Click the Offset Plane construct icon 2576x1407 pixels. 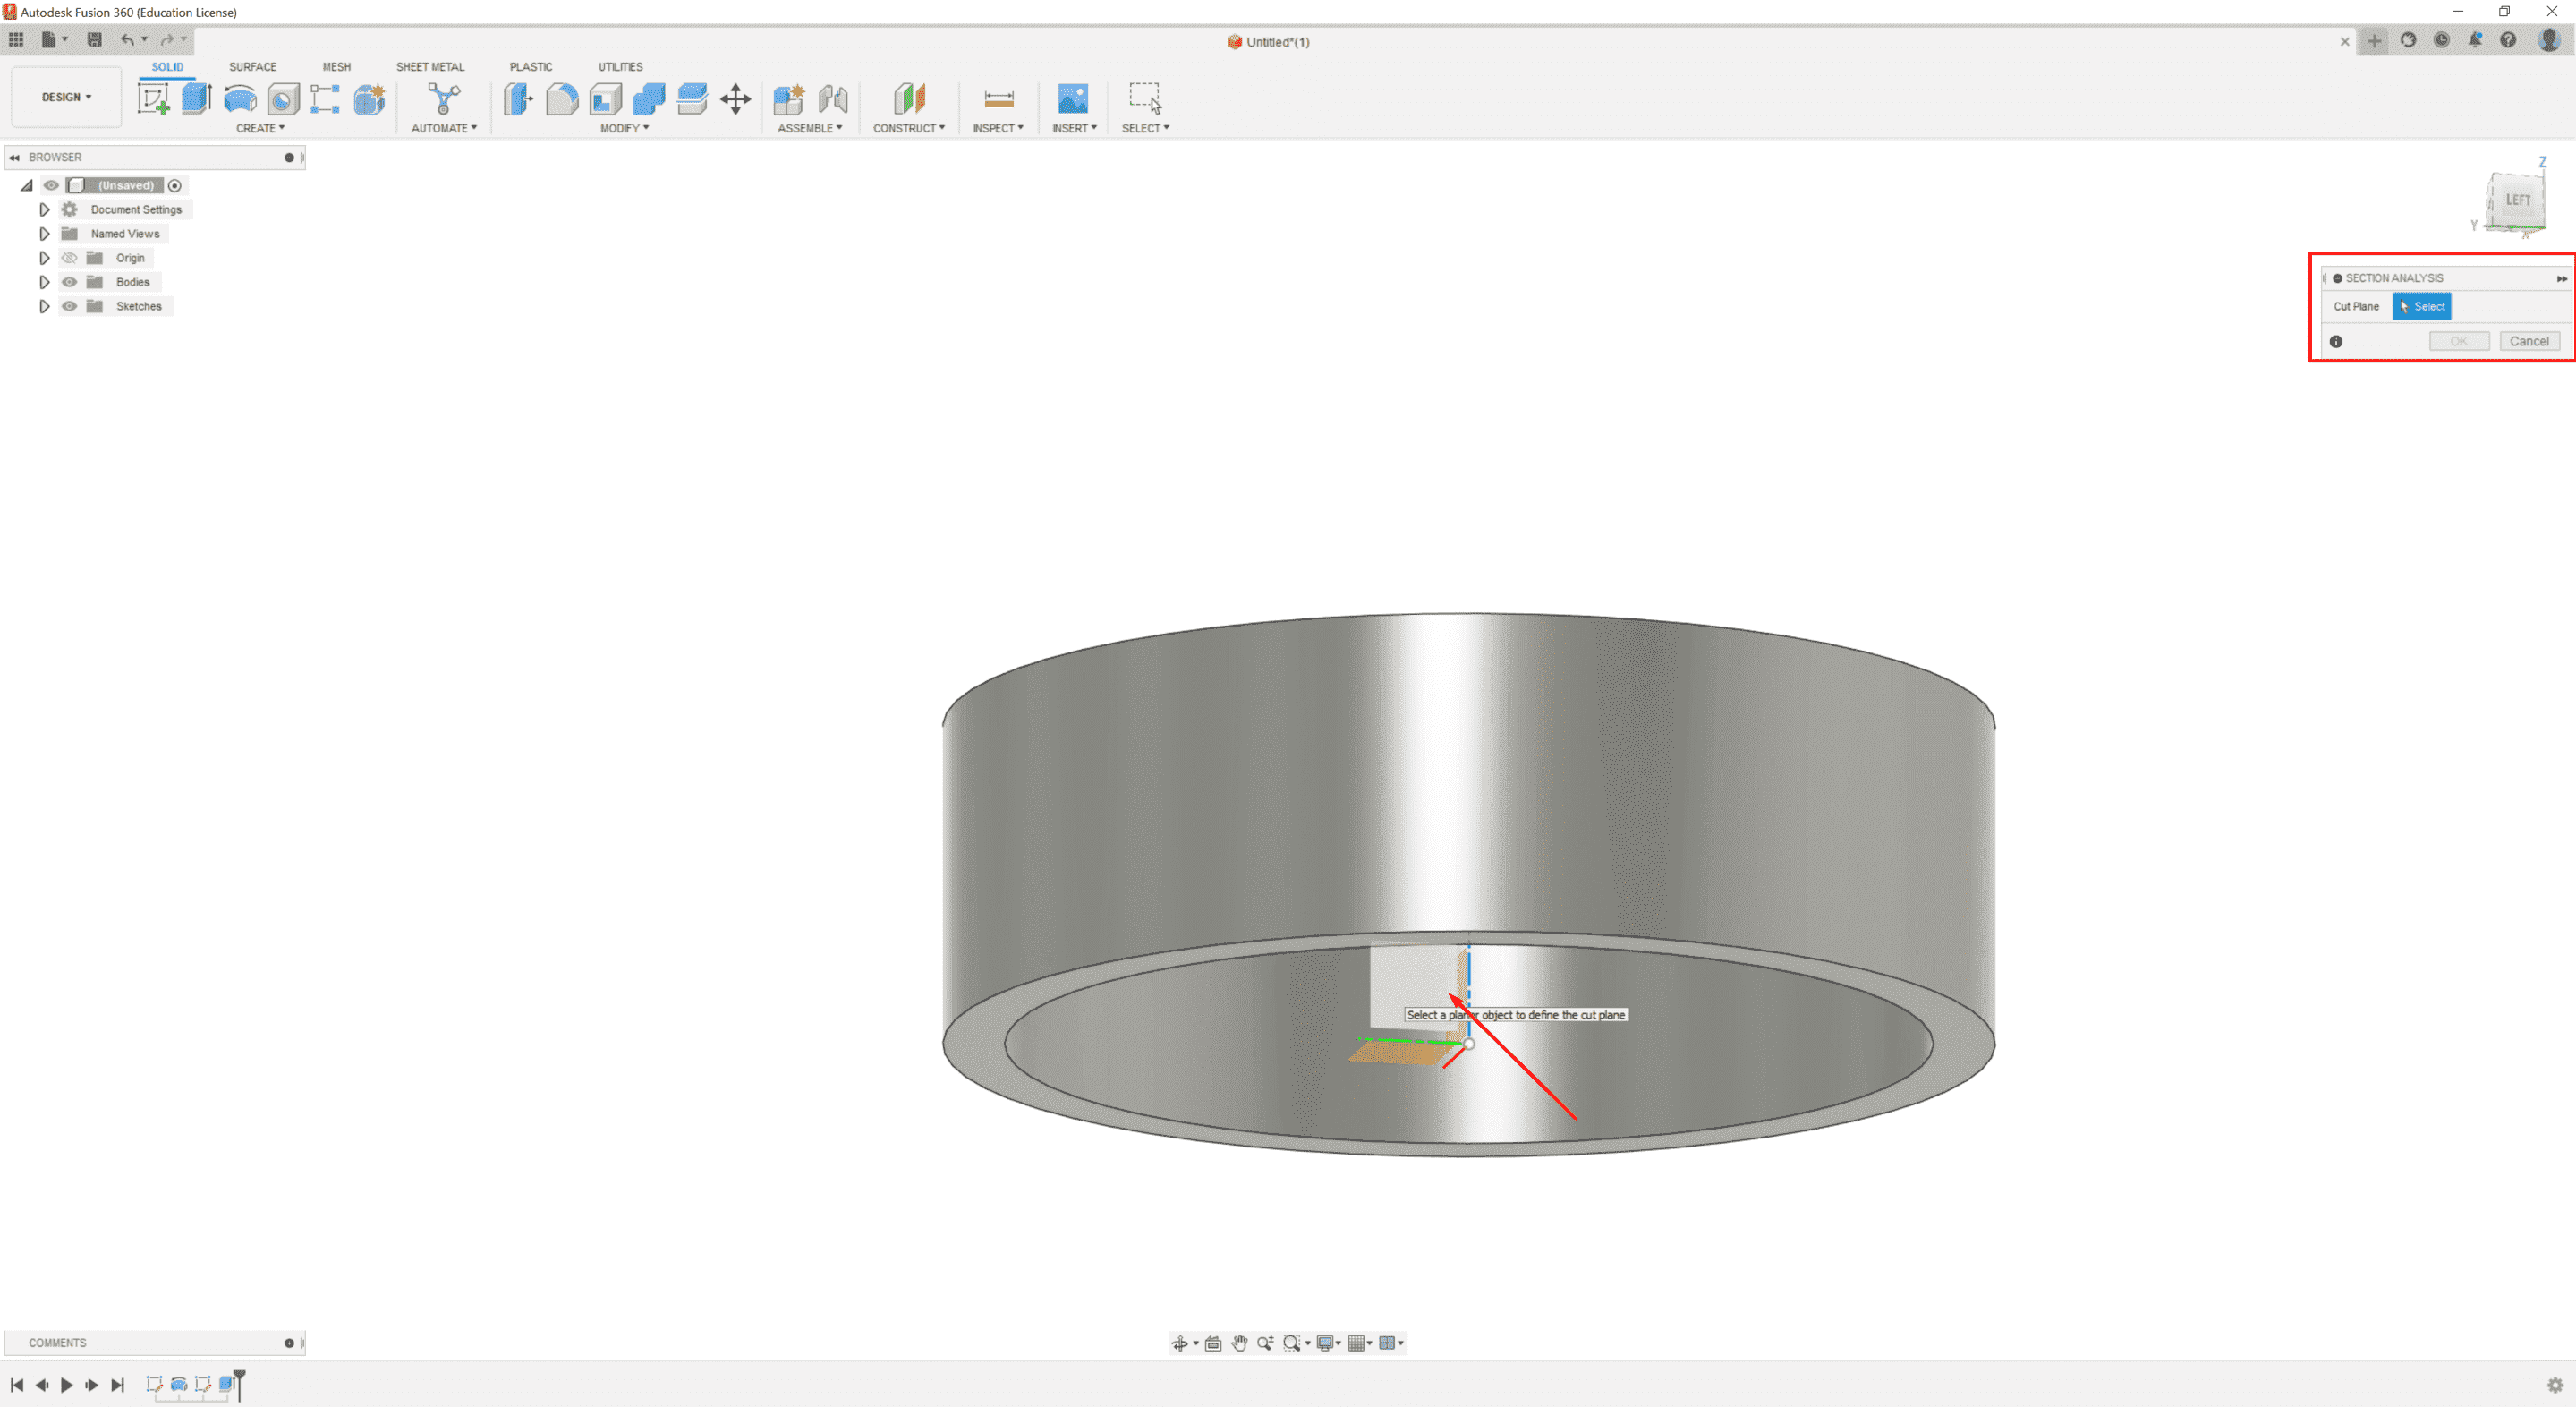coord(909,98)
